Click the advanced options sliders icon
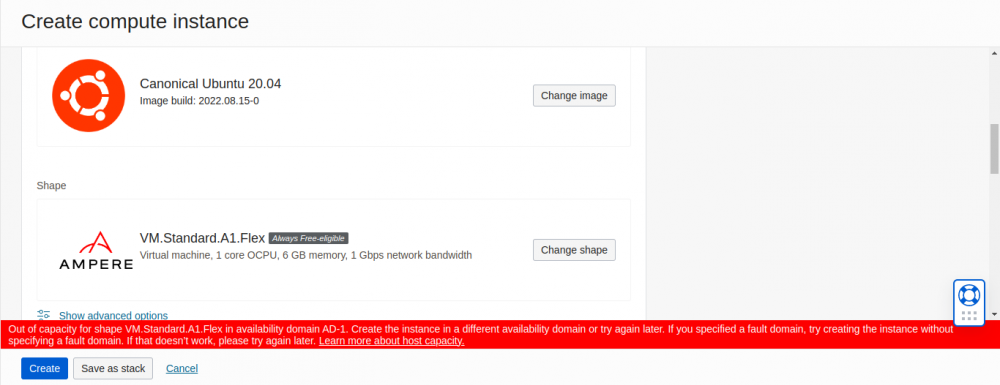 44,315
